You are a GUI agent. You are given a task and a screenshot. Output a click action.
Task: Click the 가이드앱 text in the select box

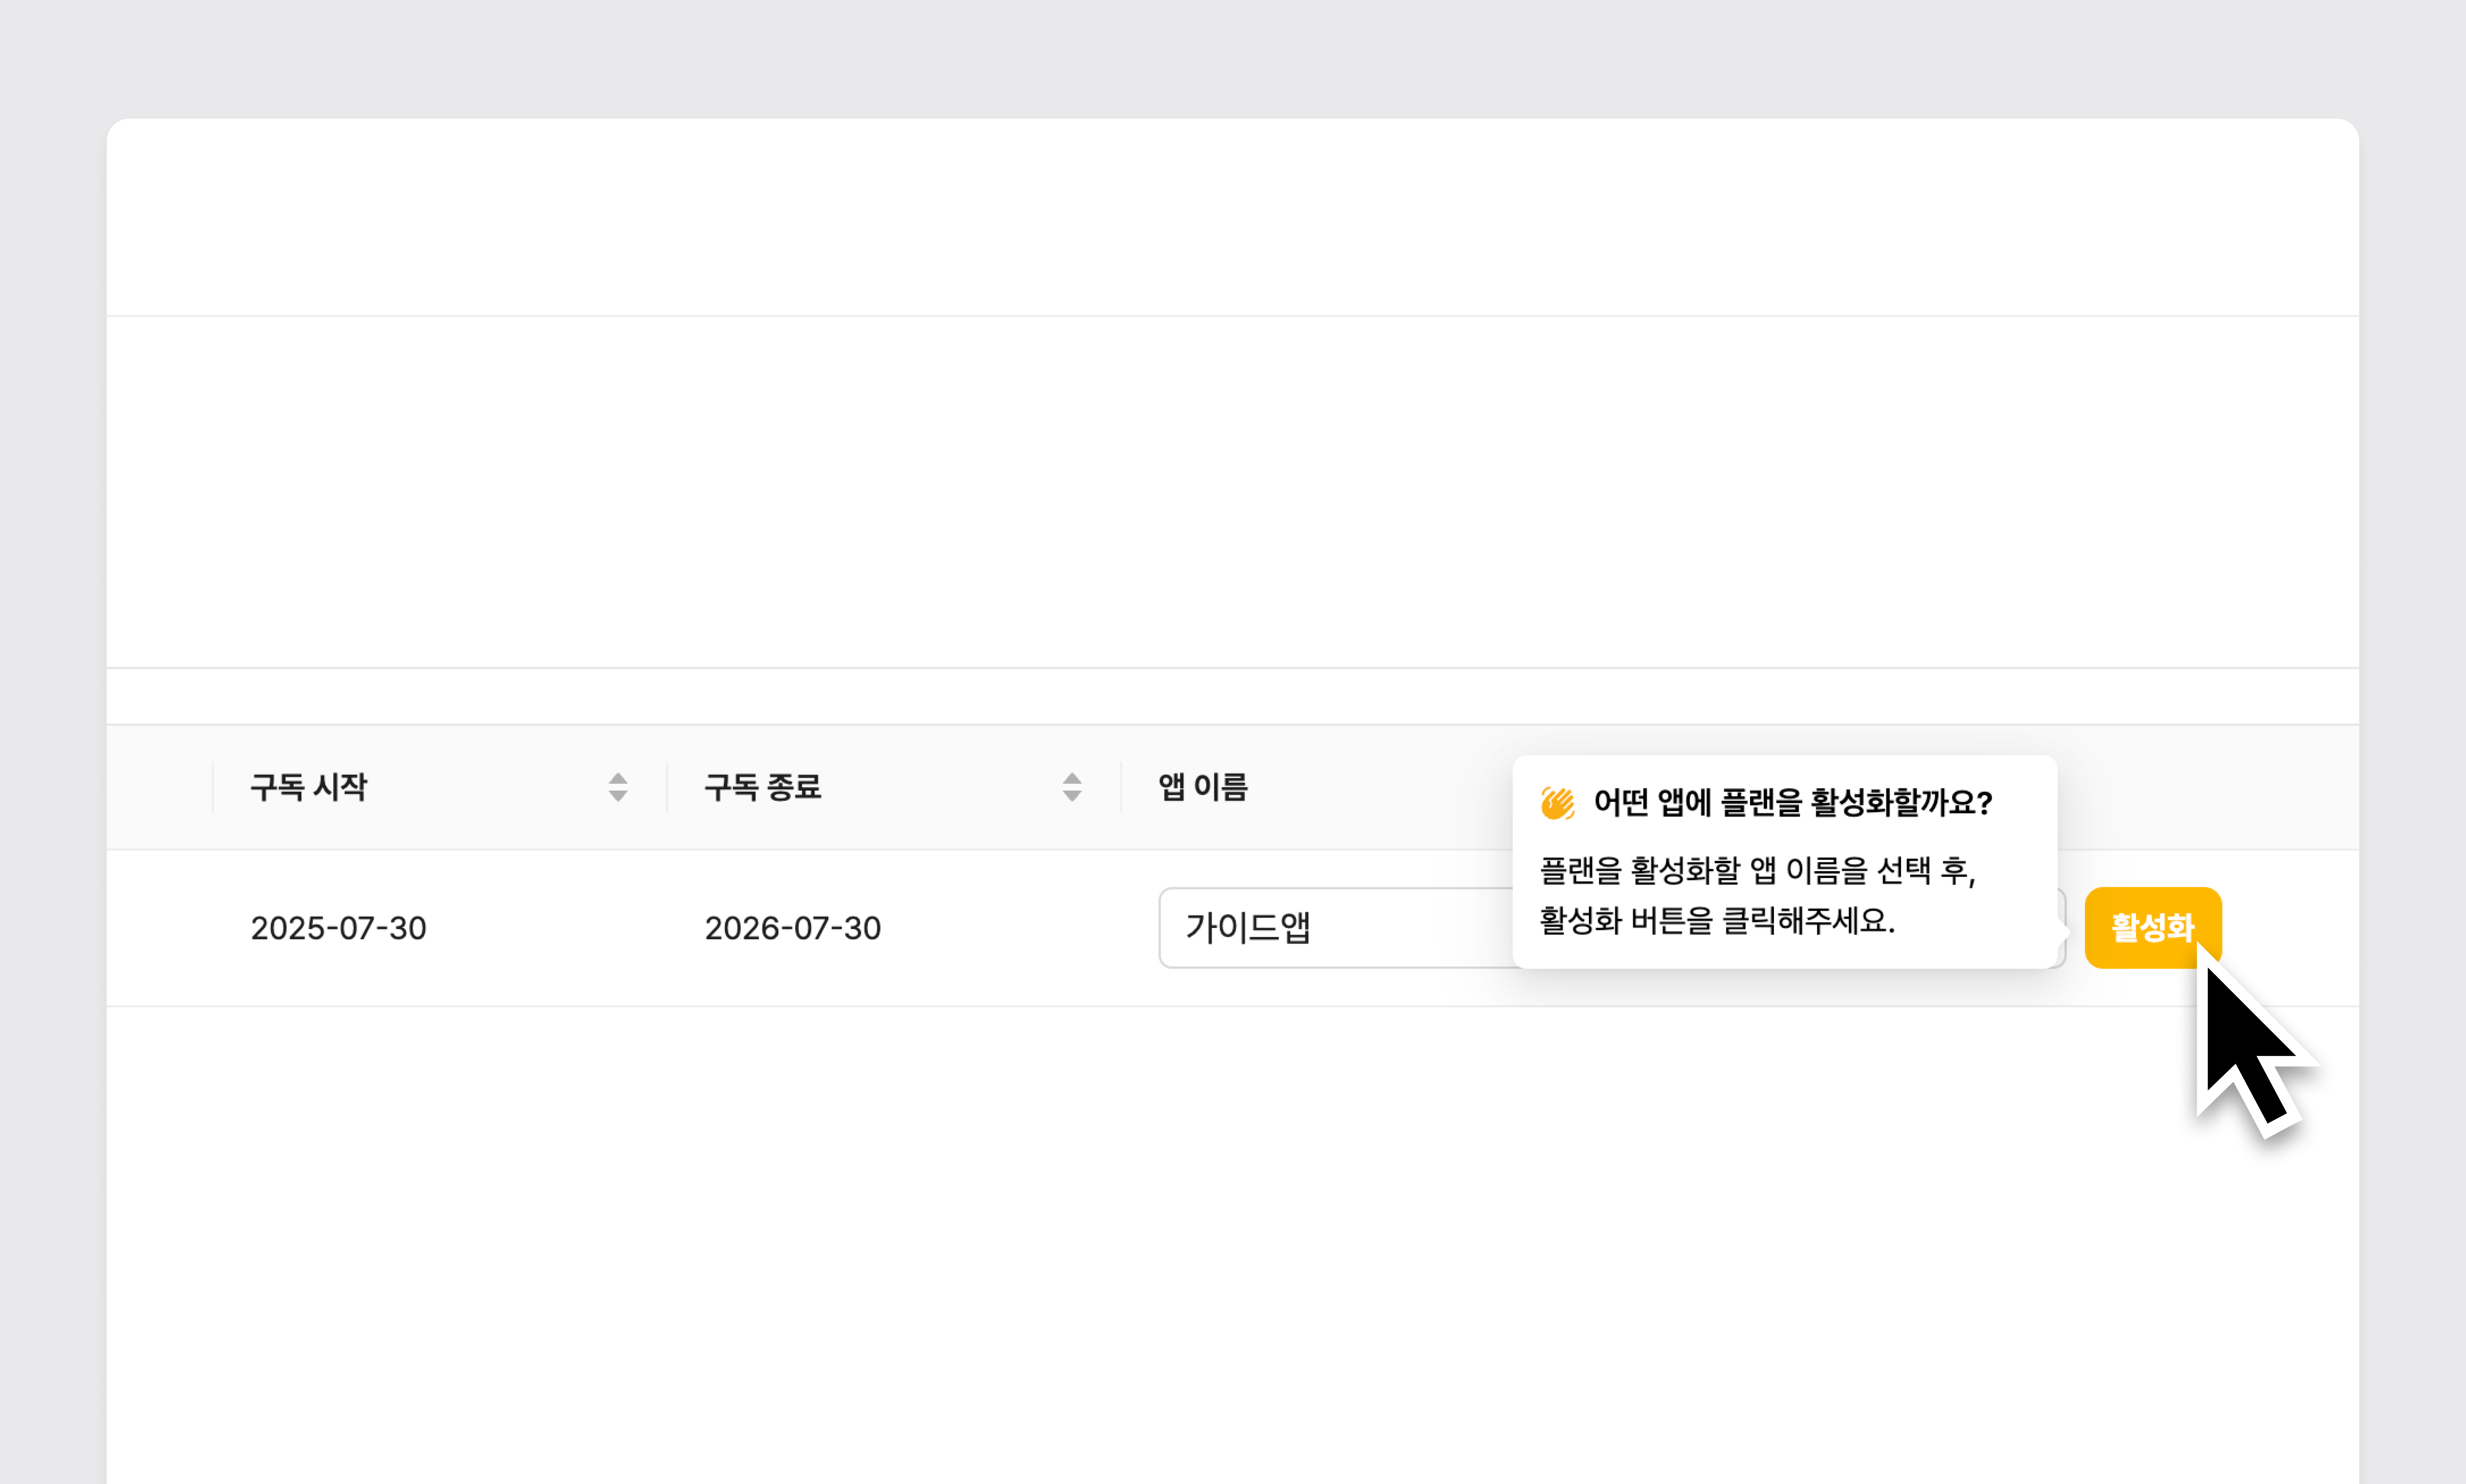tap(1247, 928)
